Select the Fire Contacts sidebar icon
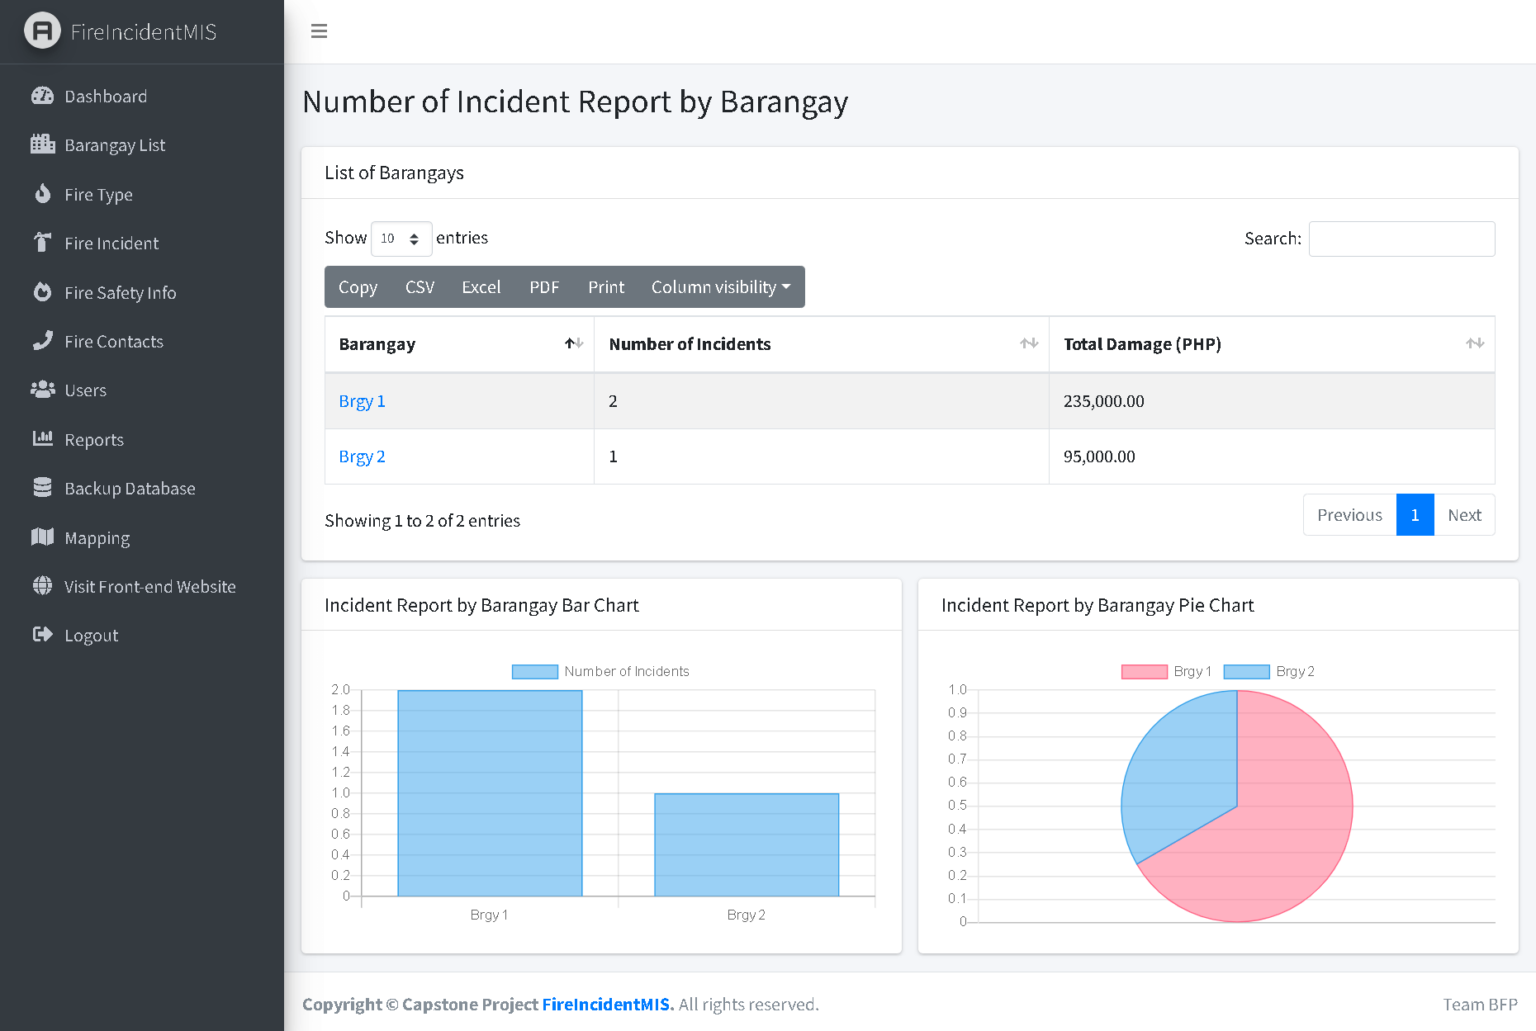 (x=44, y=341)
